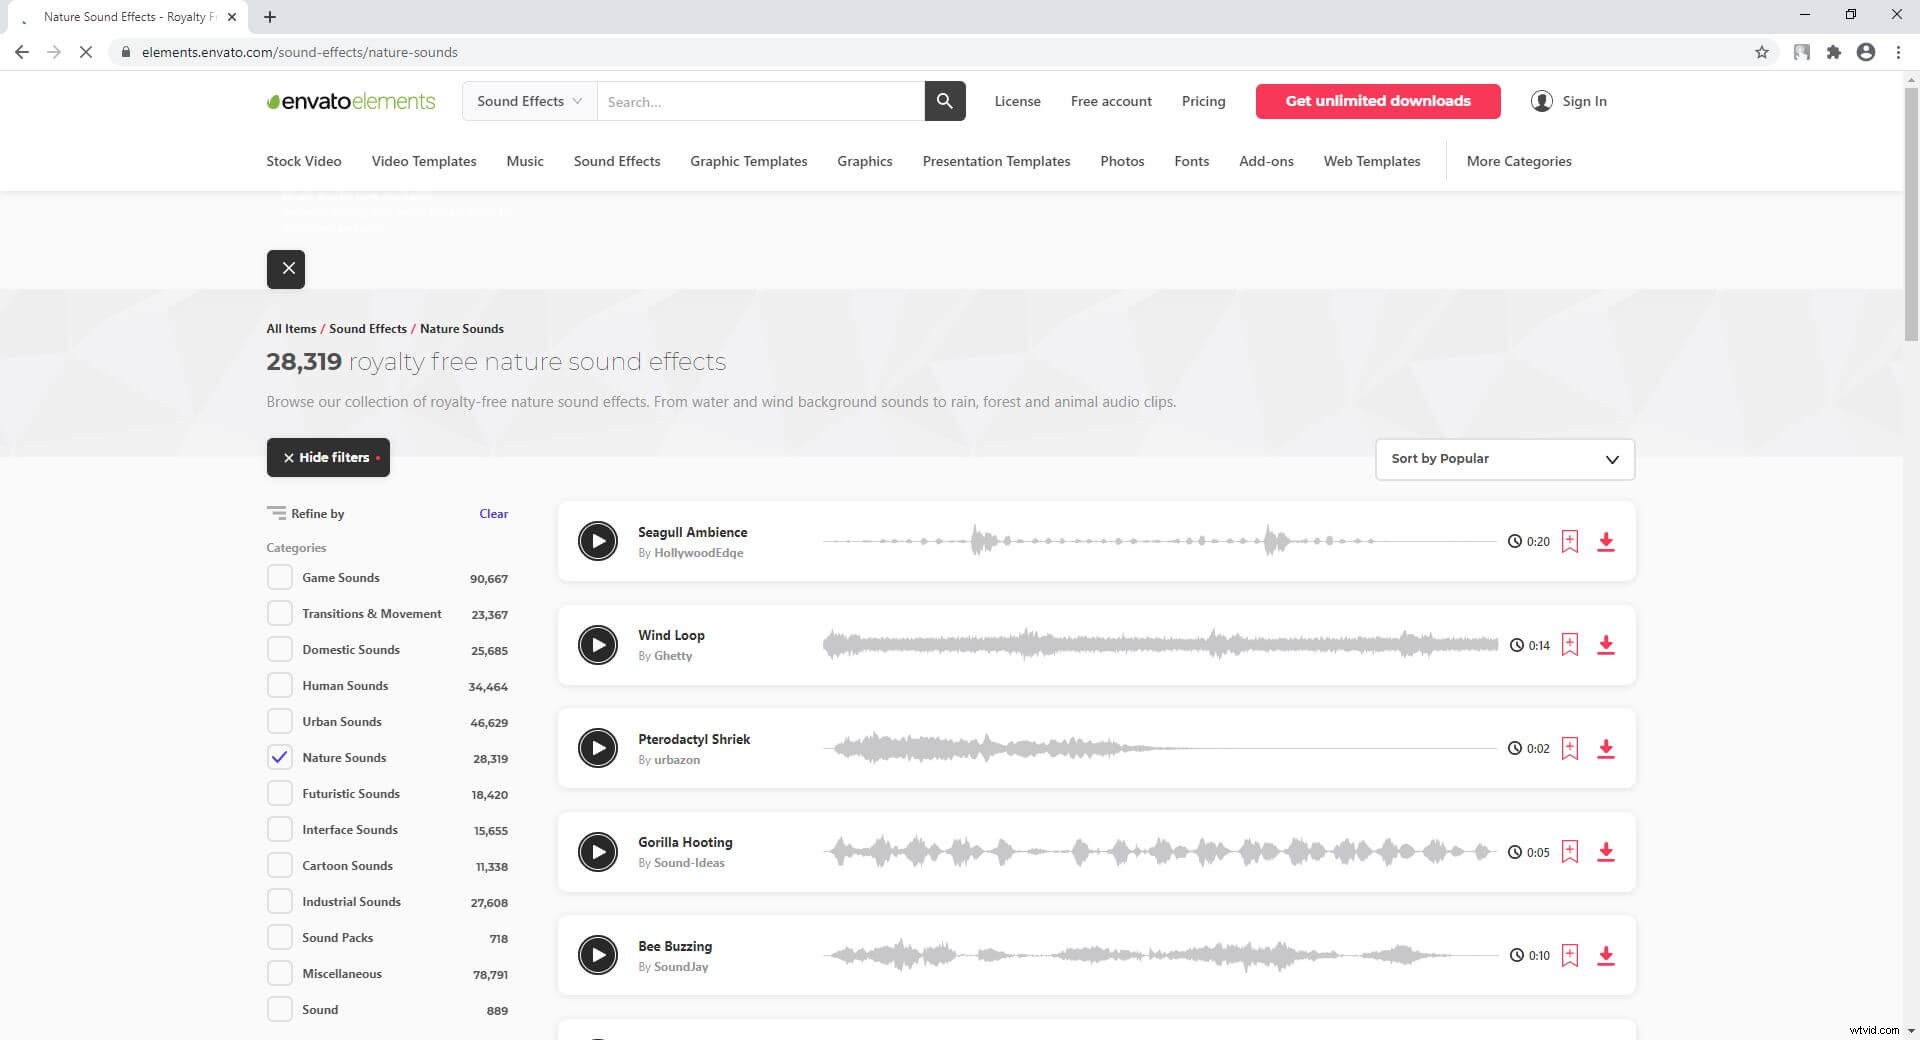Add Seagull Ambience to collection
The height and width of the screenshot is (1040, 1920).
click(x=1570, y=541)
